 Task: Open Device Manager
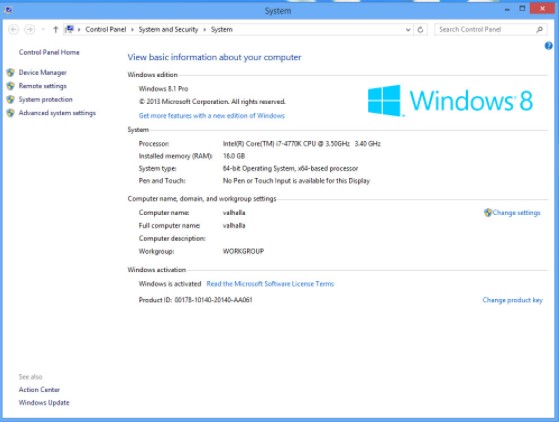(x=43, y=72)
